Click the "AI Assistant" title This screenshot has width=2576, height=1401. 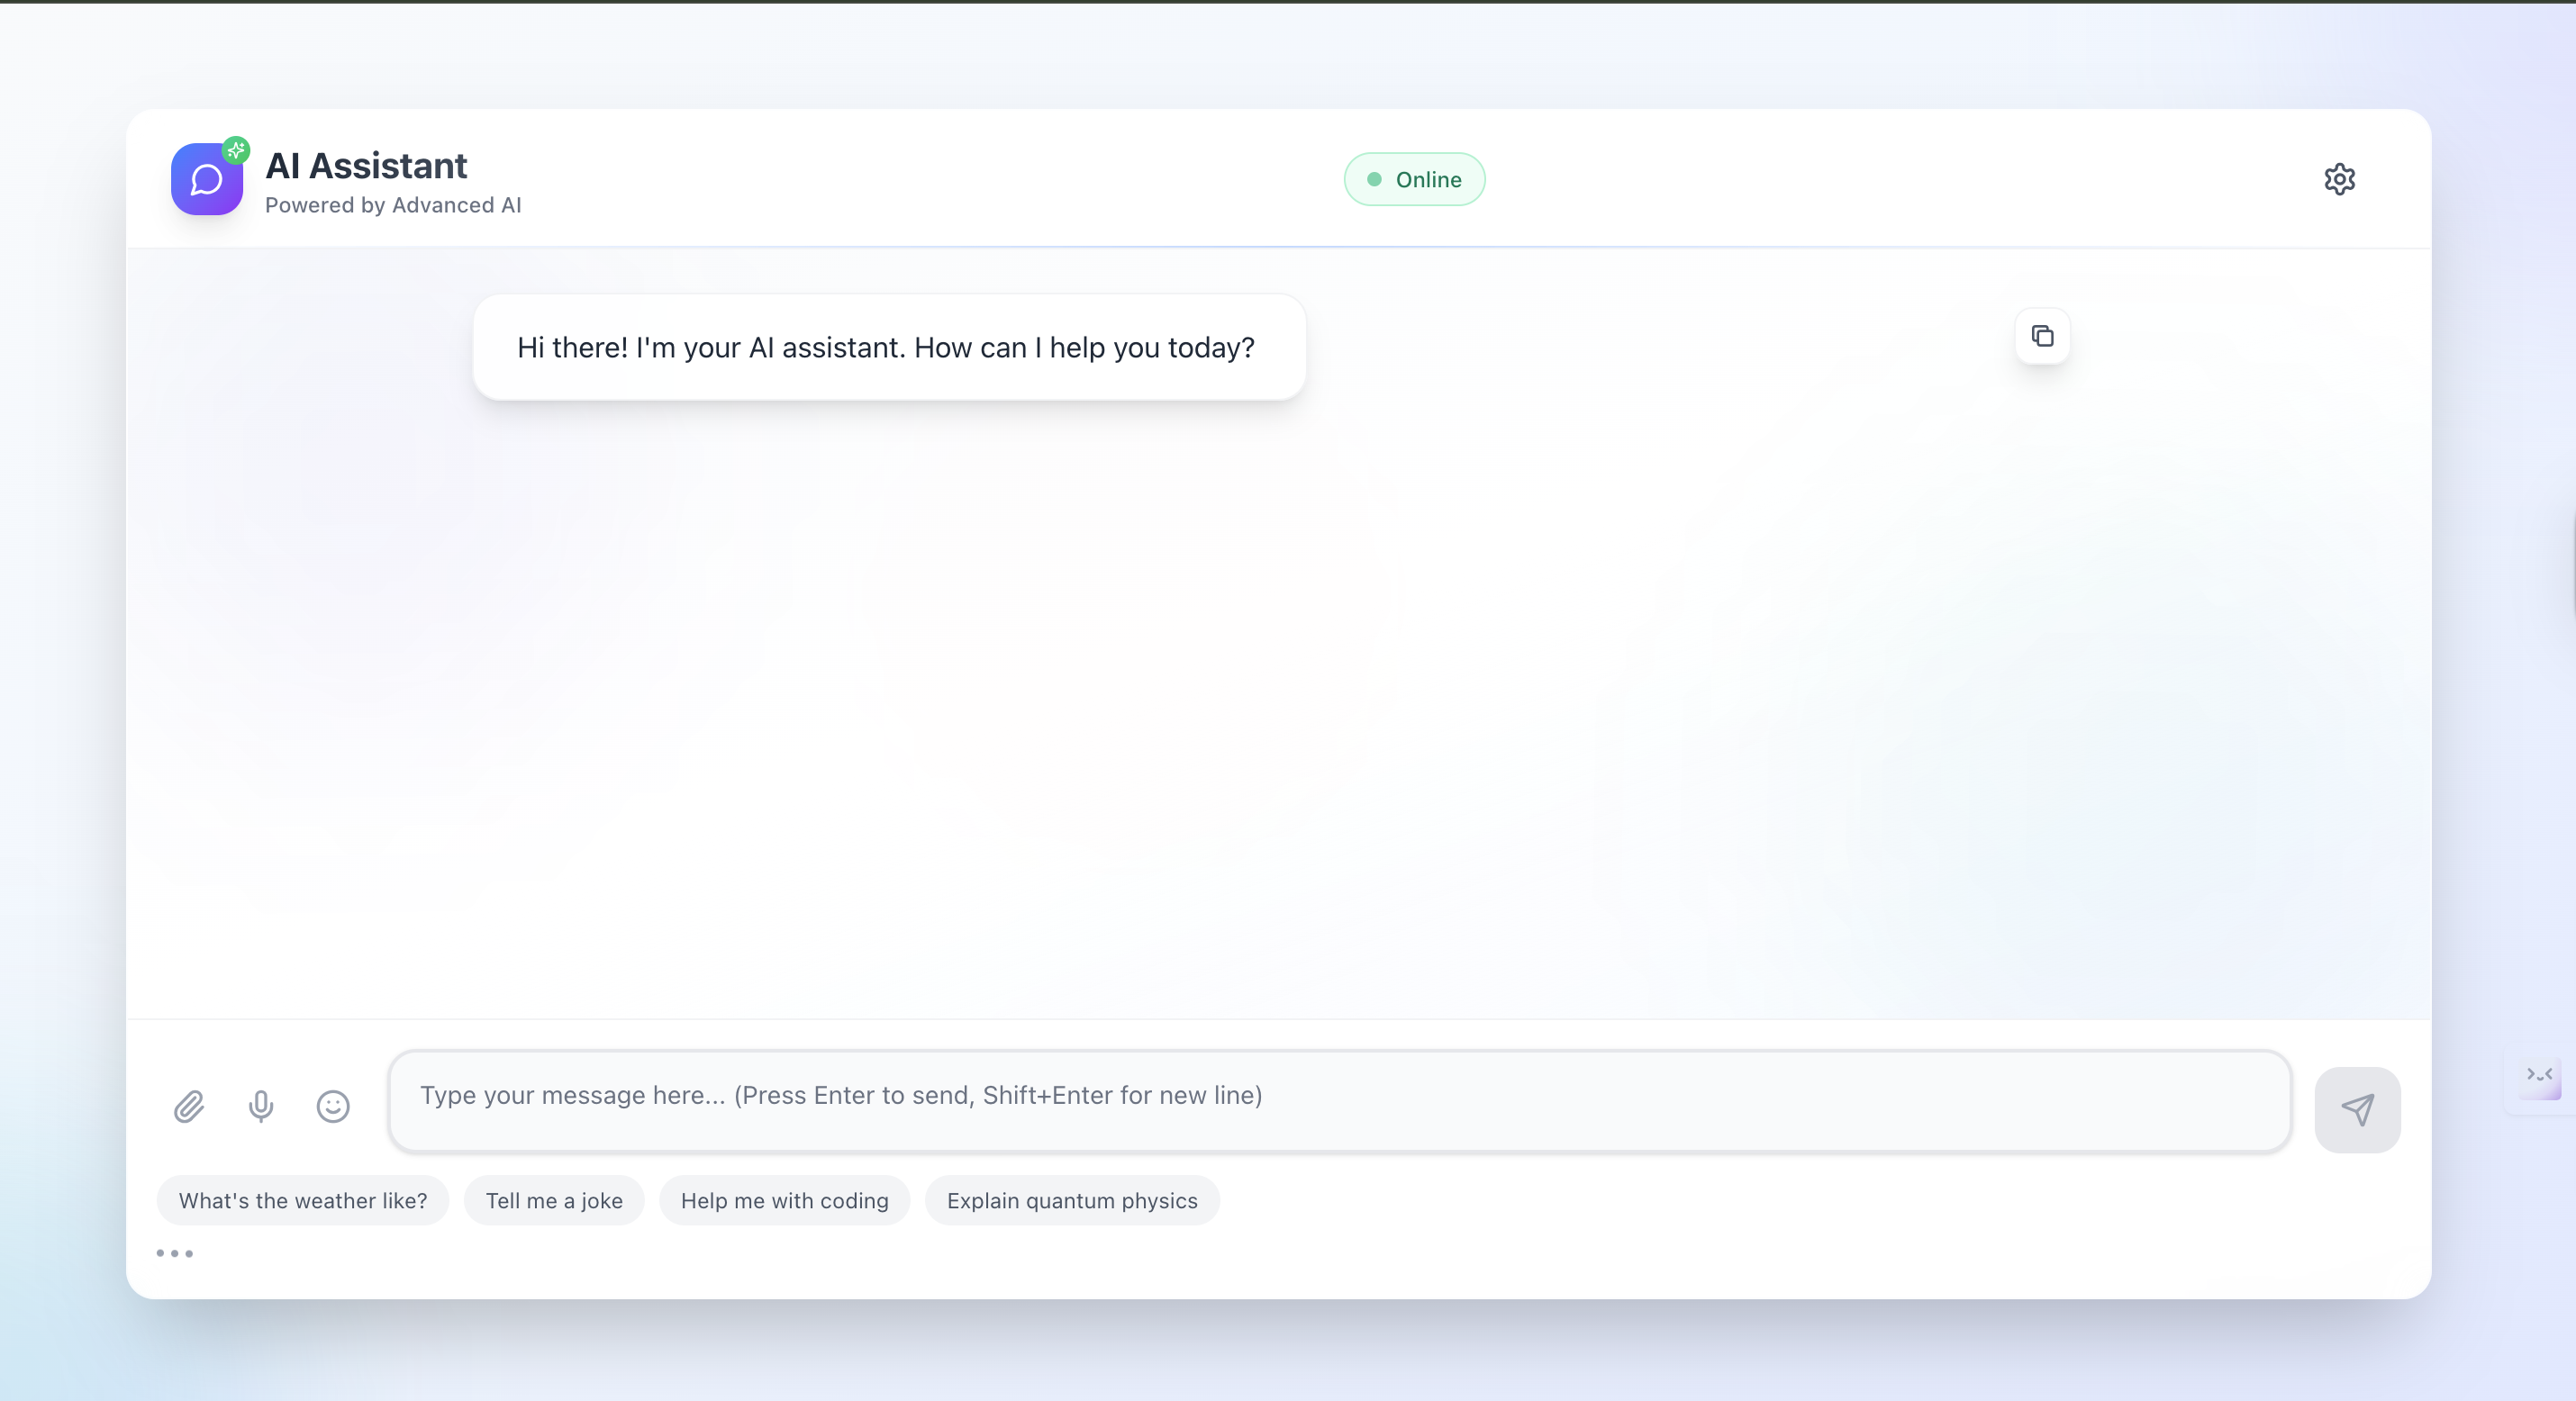tap(366, 166)
